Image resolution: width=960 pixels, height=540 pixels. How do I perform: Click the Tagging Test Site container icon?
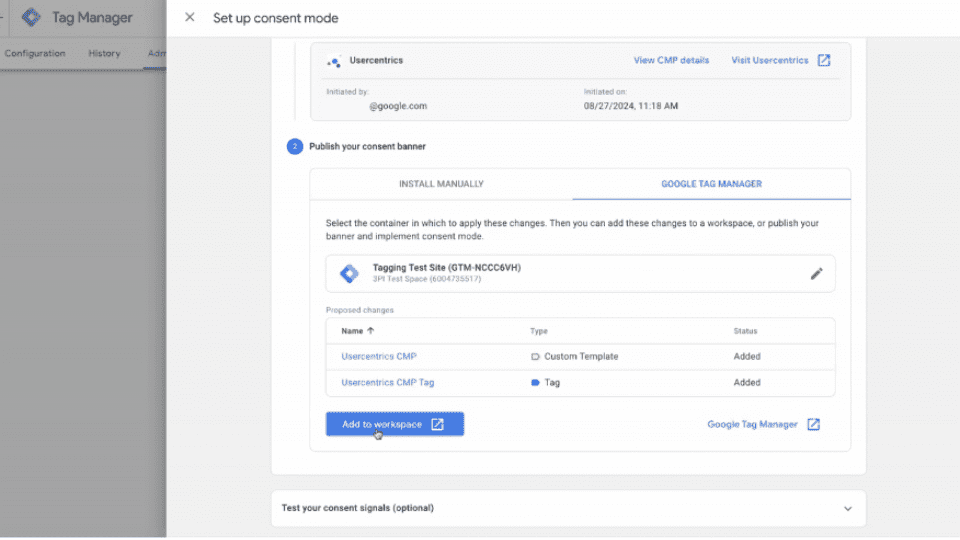[x=350, y=273]
